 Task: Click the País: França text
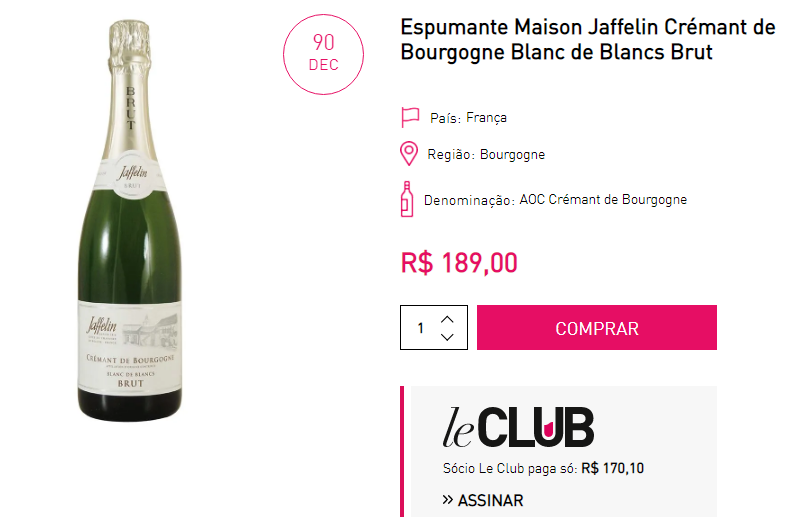[468, 118]
